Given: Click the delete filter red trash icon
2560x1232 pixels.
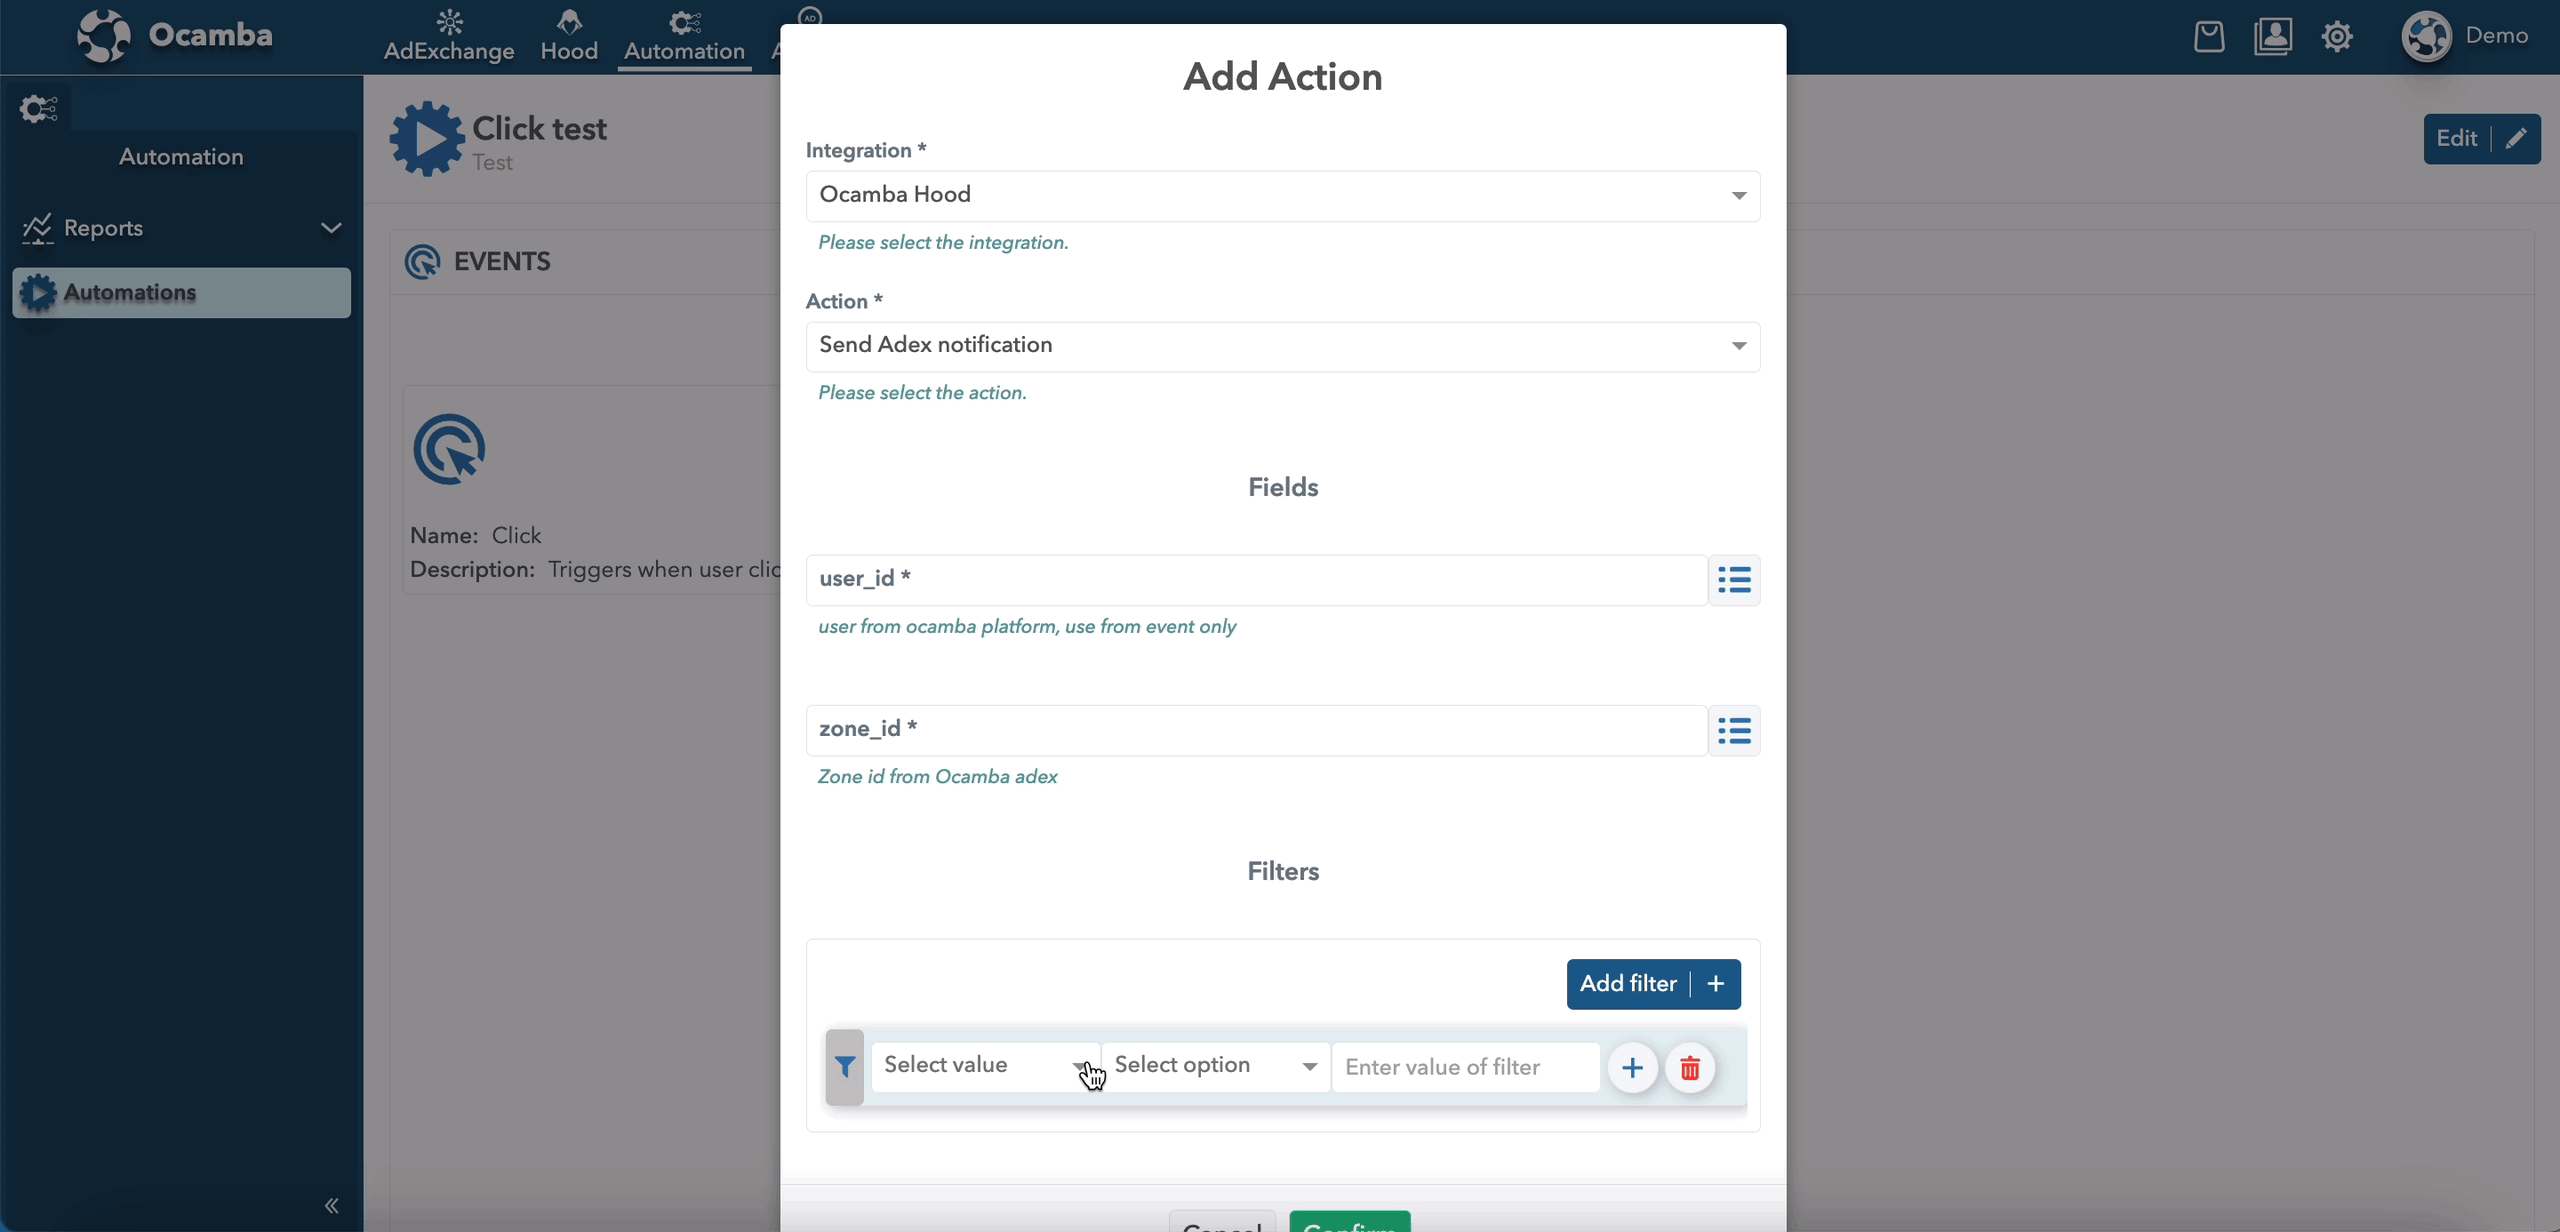Looking at the screenshot, I should point(1690,1067).
